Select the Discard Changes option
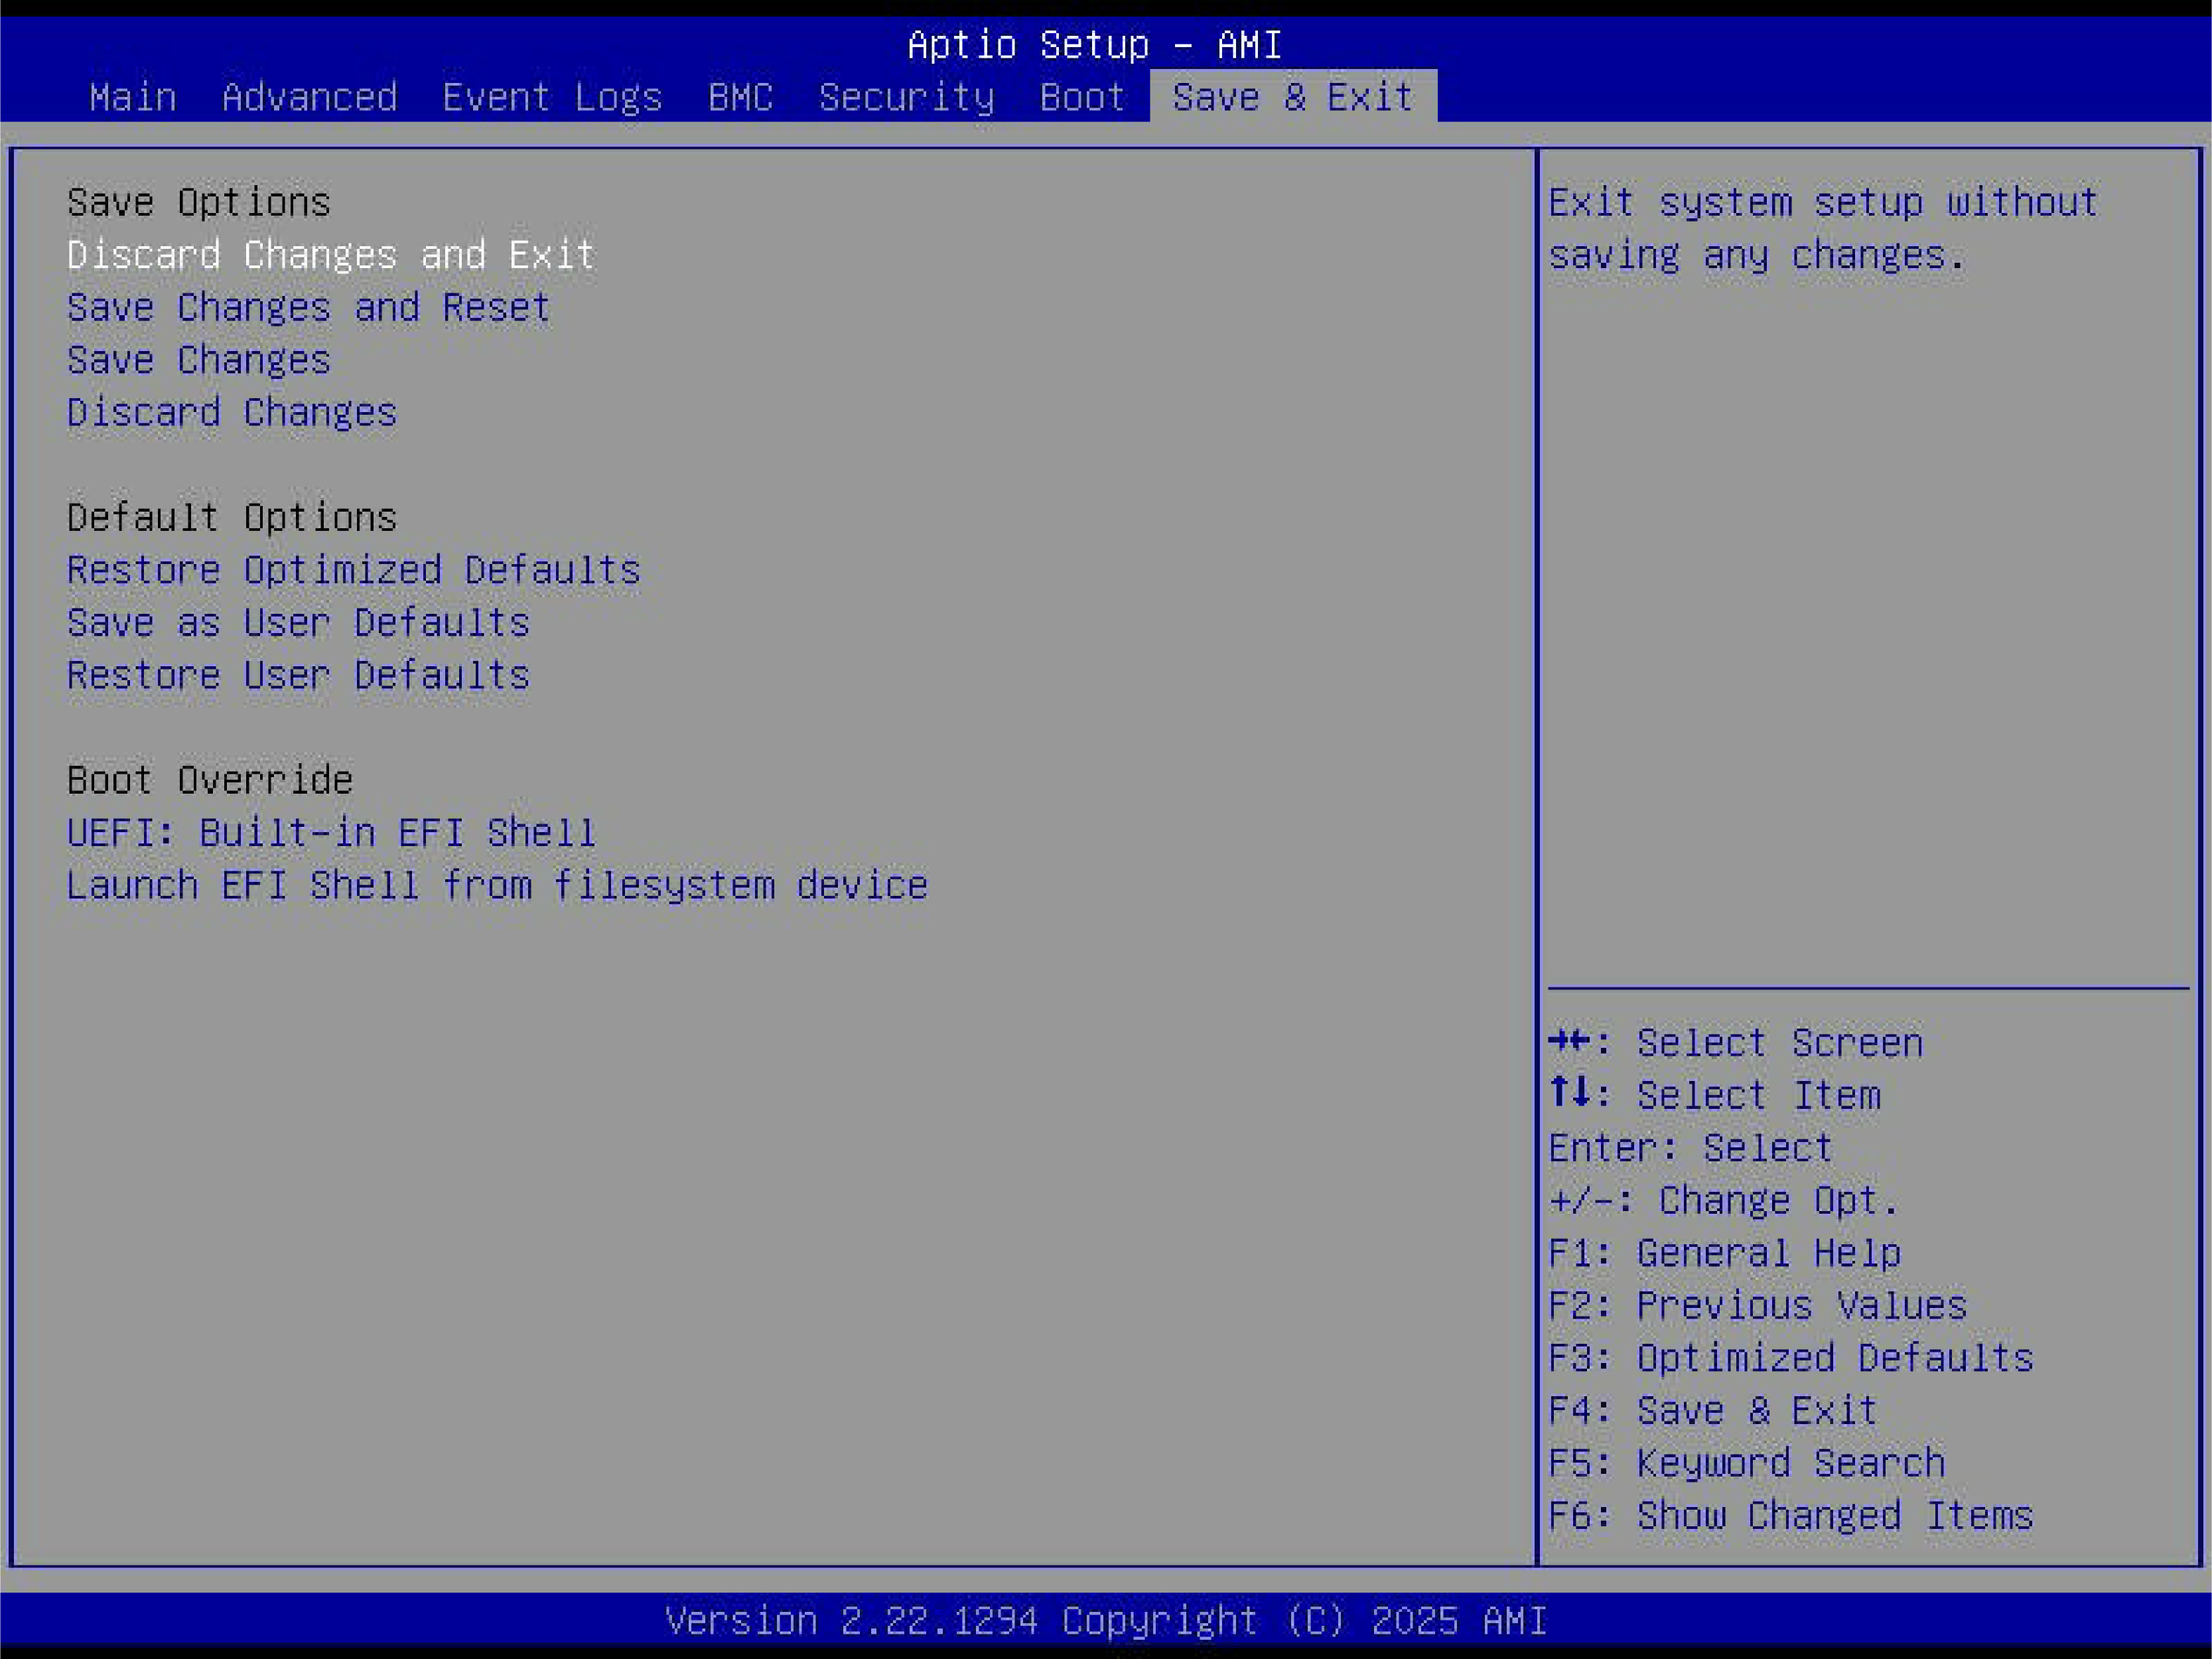This screenshot has height=1659, width=2212. pos(231,413)
